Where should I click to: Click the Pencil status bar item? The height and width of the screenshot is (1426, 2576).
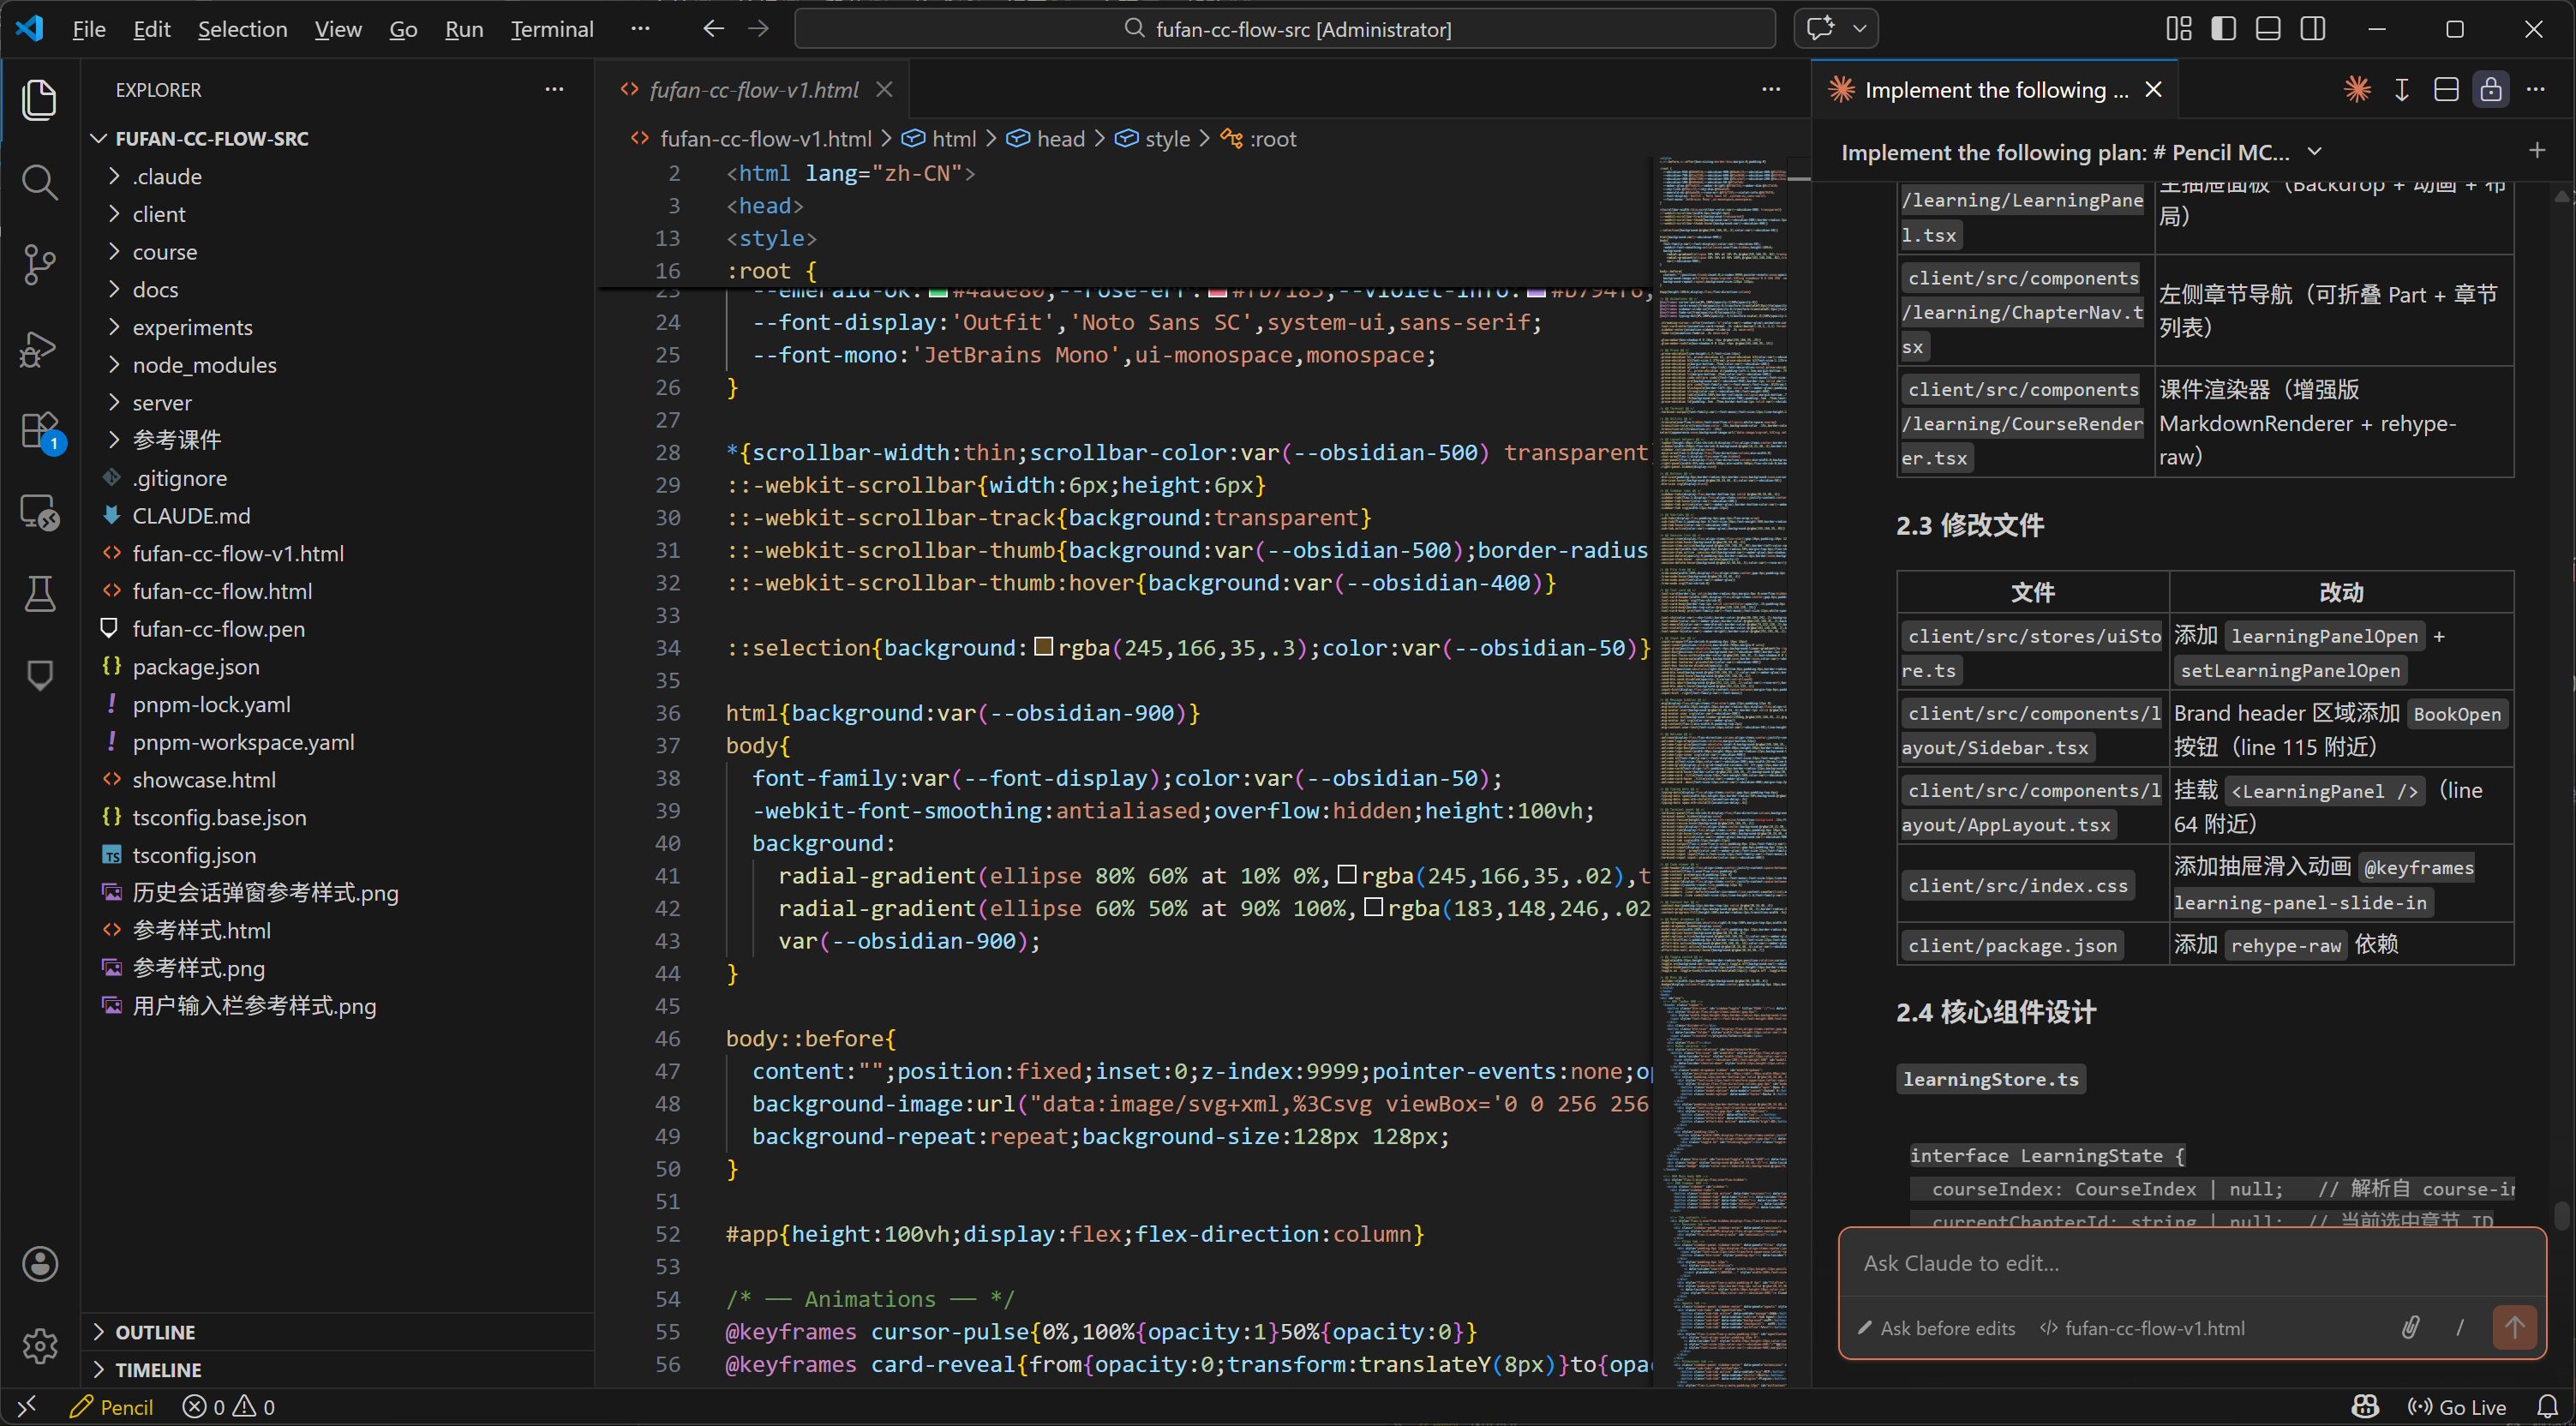[111, 1407]
